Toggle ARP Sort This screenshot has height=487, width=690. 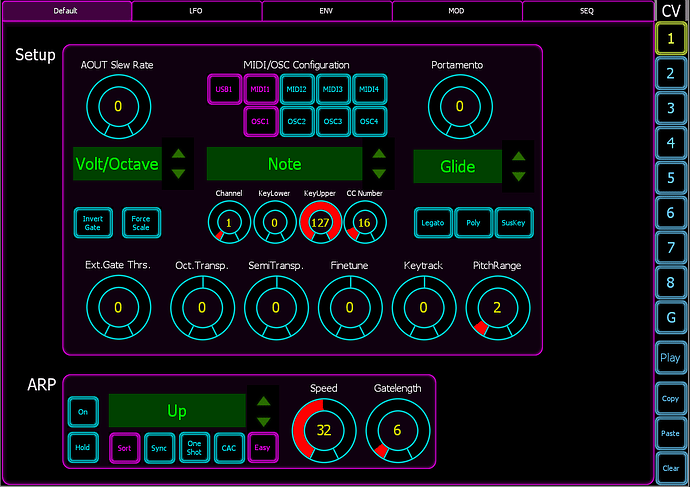(x=125, y=448)
